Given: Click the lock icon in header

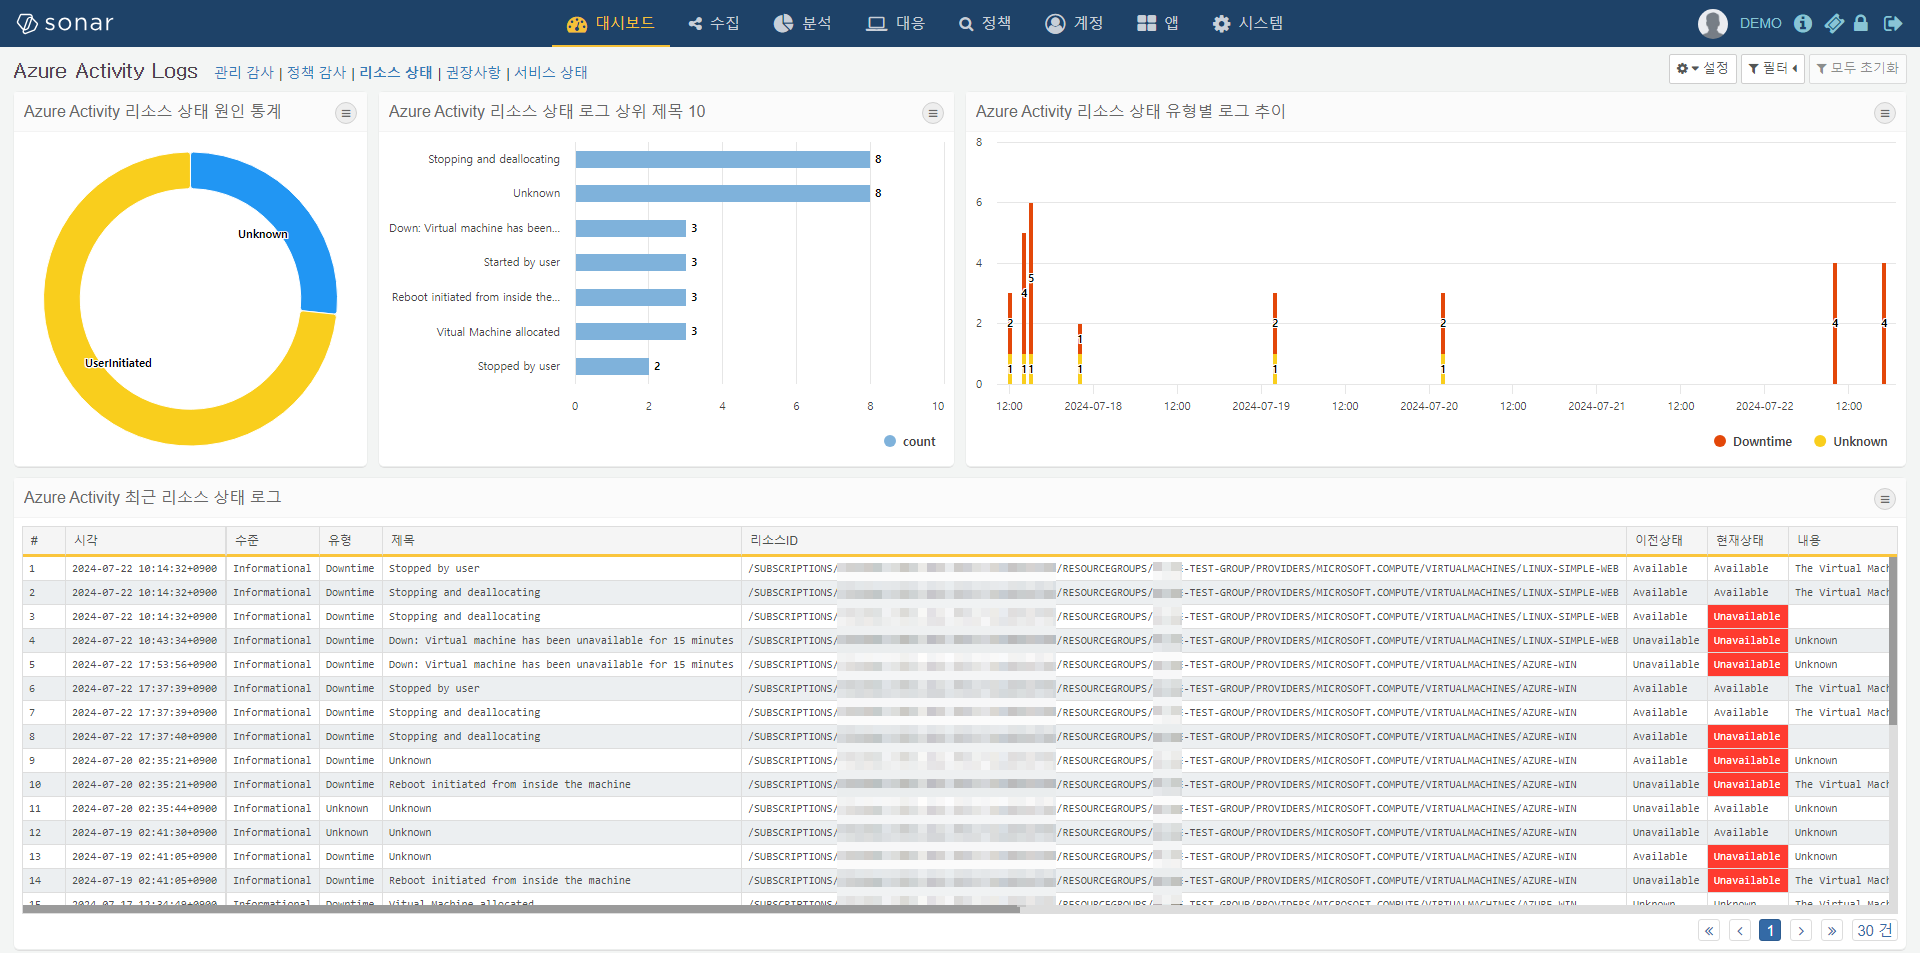Looking at the screenshot, I should click(x=1861, y=23).
